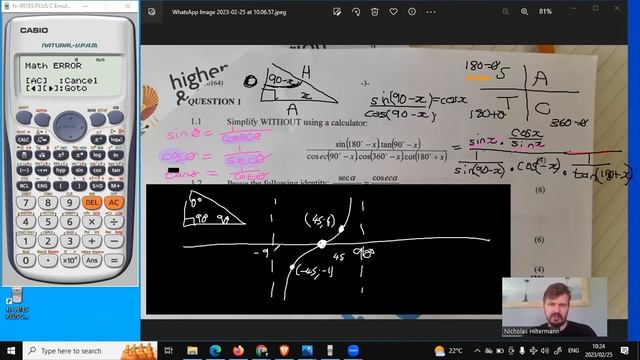Tap the log base key on the calculator

[116, 140]
